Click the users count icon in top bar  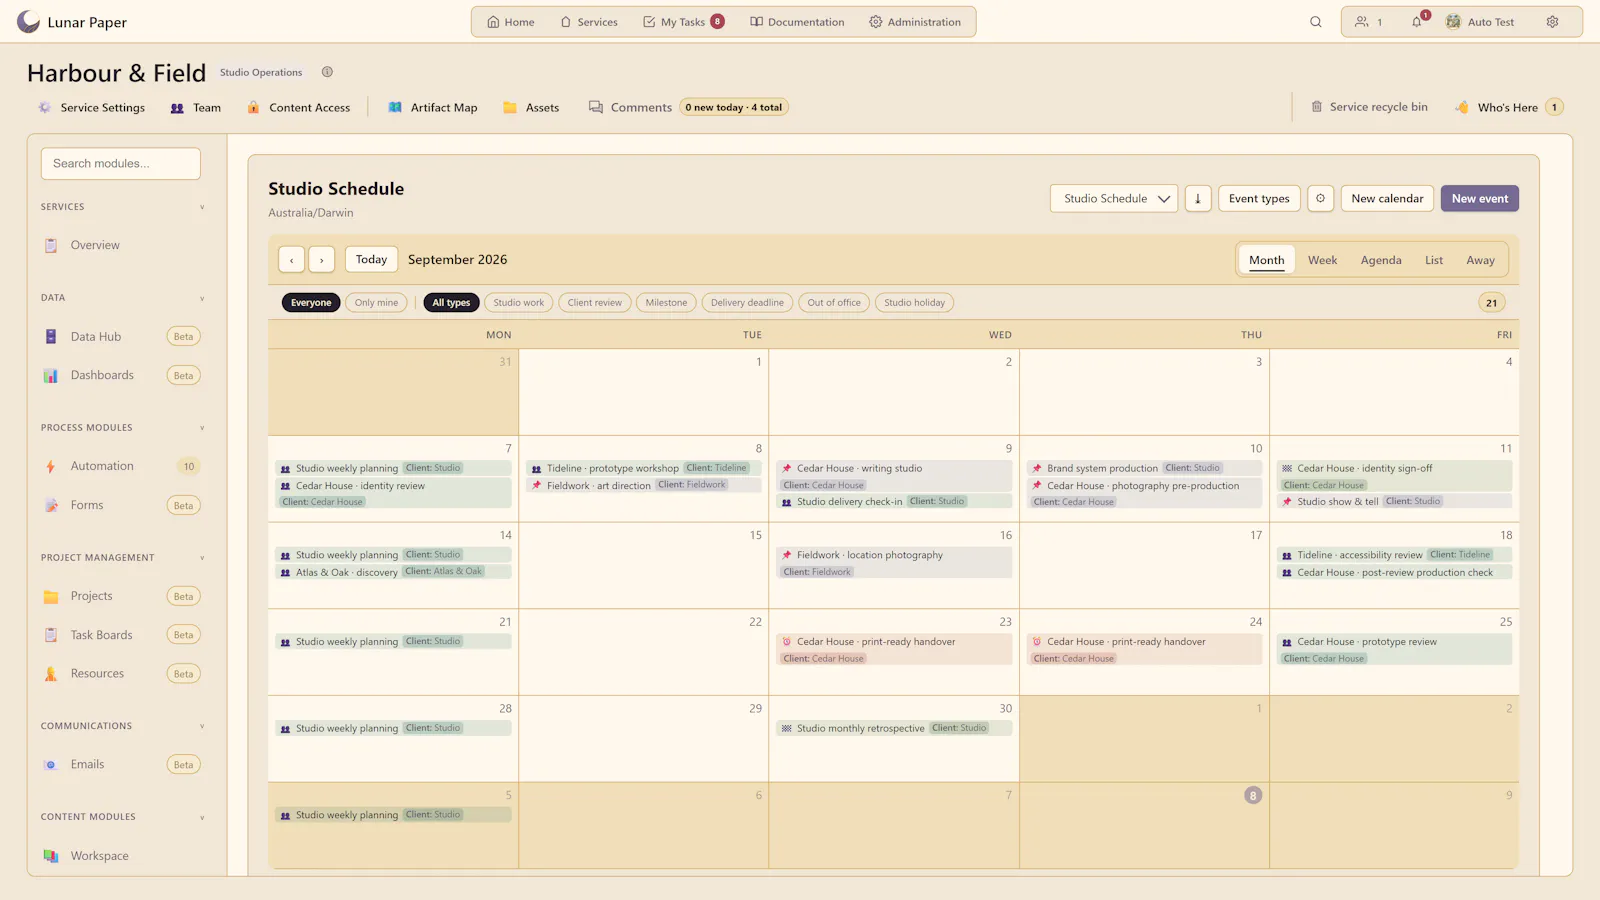point(1368,22)
